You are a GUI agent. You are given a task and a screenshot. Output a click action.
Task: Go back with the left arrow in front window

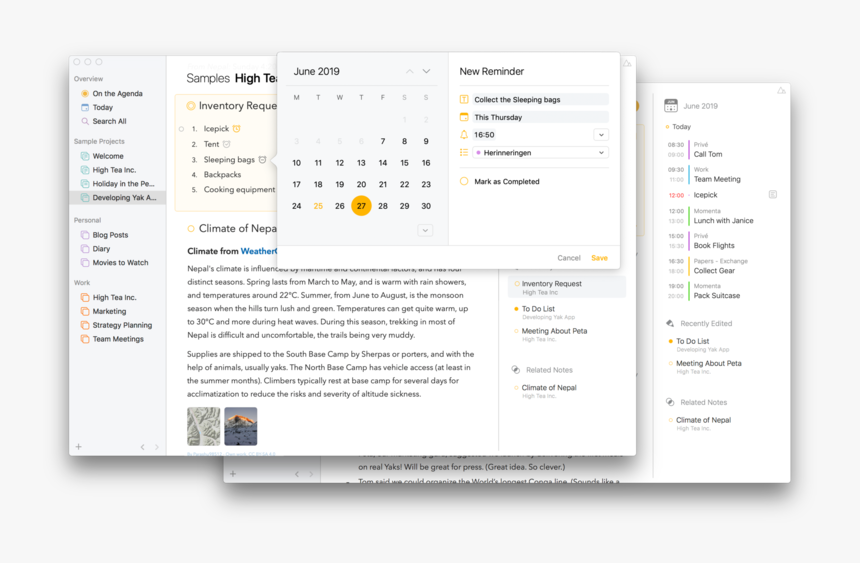tap(143, 447)
